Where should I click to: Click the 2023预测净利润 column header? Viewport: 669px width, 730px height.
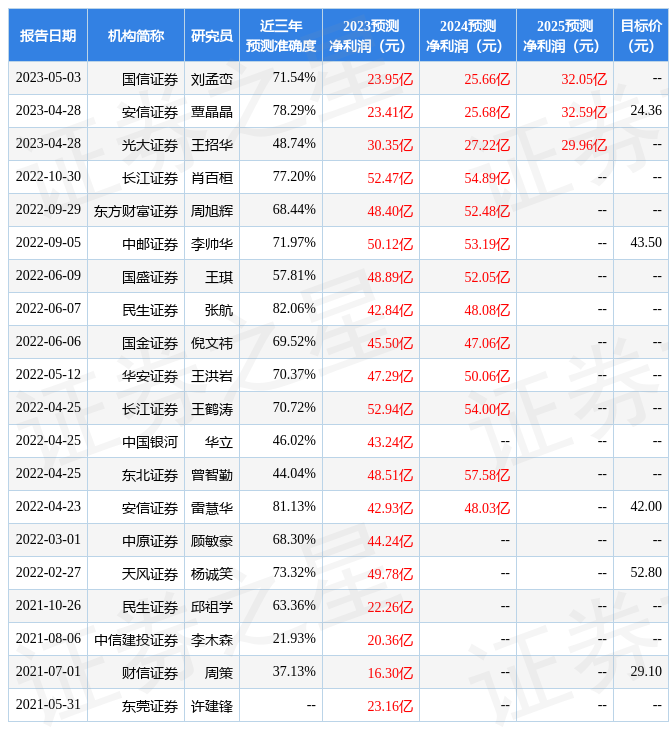pos(371,35)
